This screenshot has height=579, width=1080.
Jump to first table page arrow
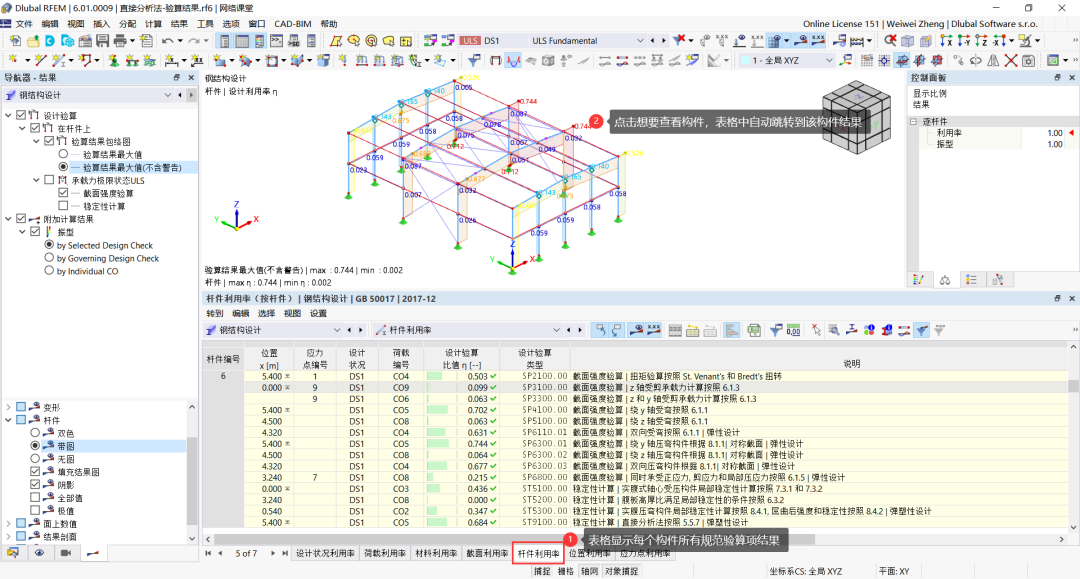click(208, 554)
